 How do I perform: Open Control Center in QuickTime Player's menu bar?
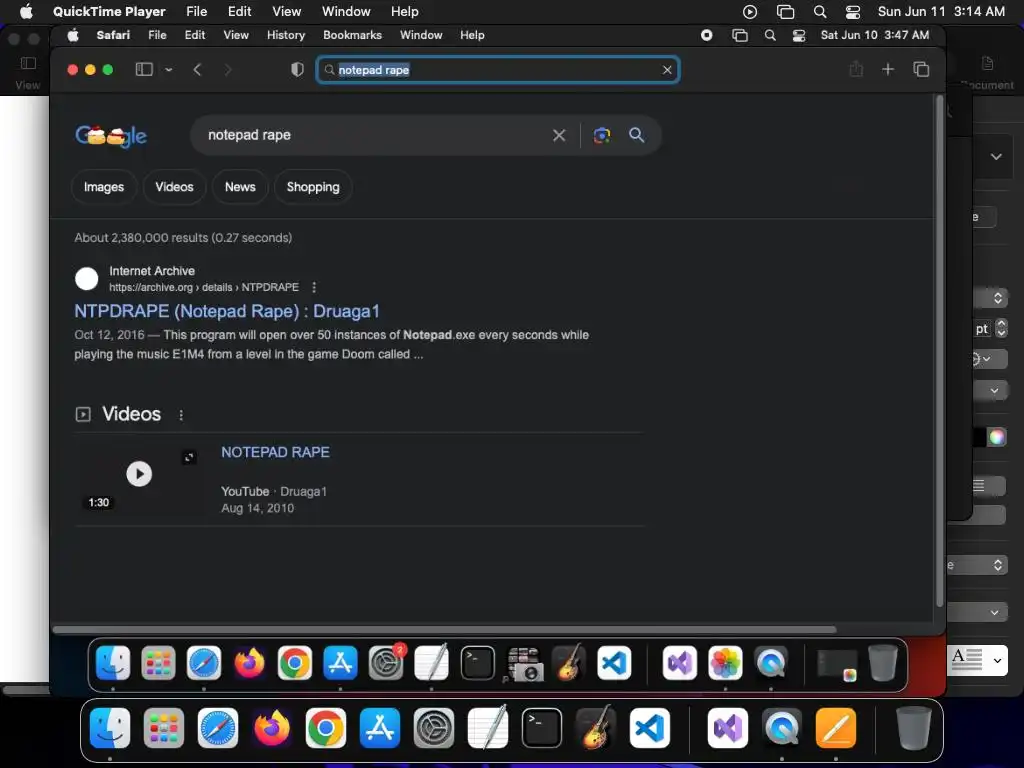coord(852,12)
